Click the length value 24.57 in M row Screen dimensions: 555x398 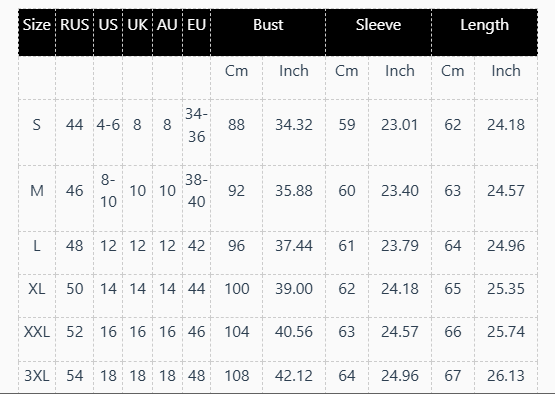(x=506, y=191)
